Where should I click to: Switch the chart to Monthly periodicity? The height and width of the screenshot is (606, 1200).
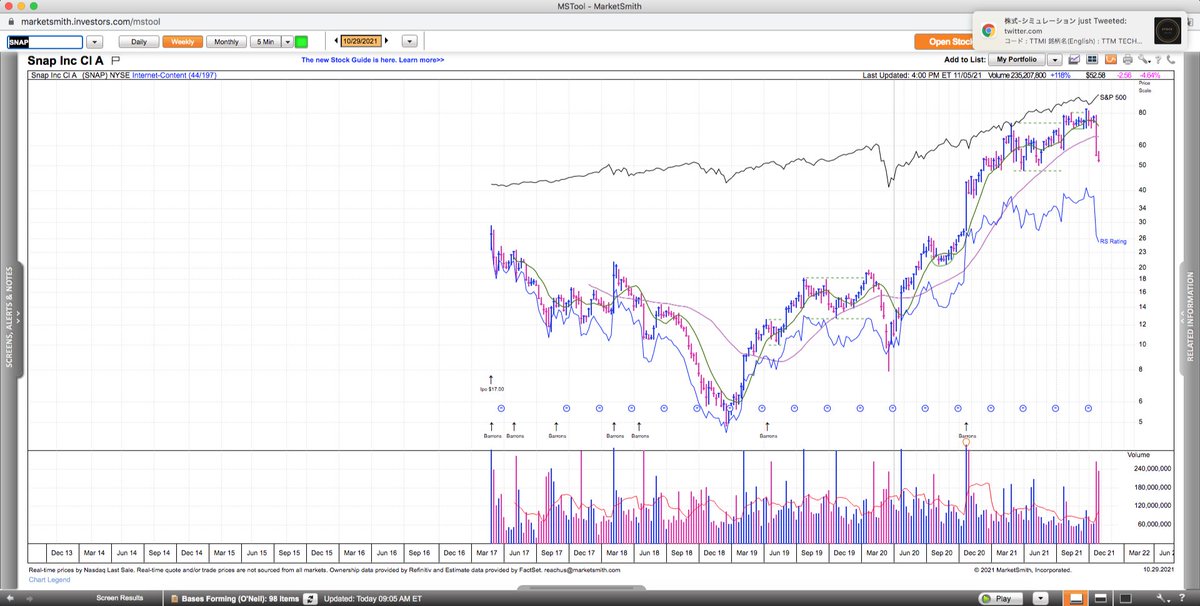[227, 42]
